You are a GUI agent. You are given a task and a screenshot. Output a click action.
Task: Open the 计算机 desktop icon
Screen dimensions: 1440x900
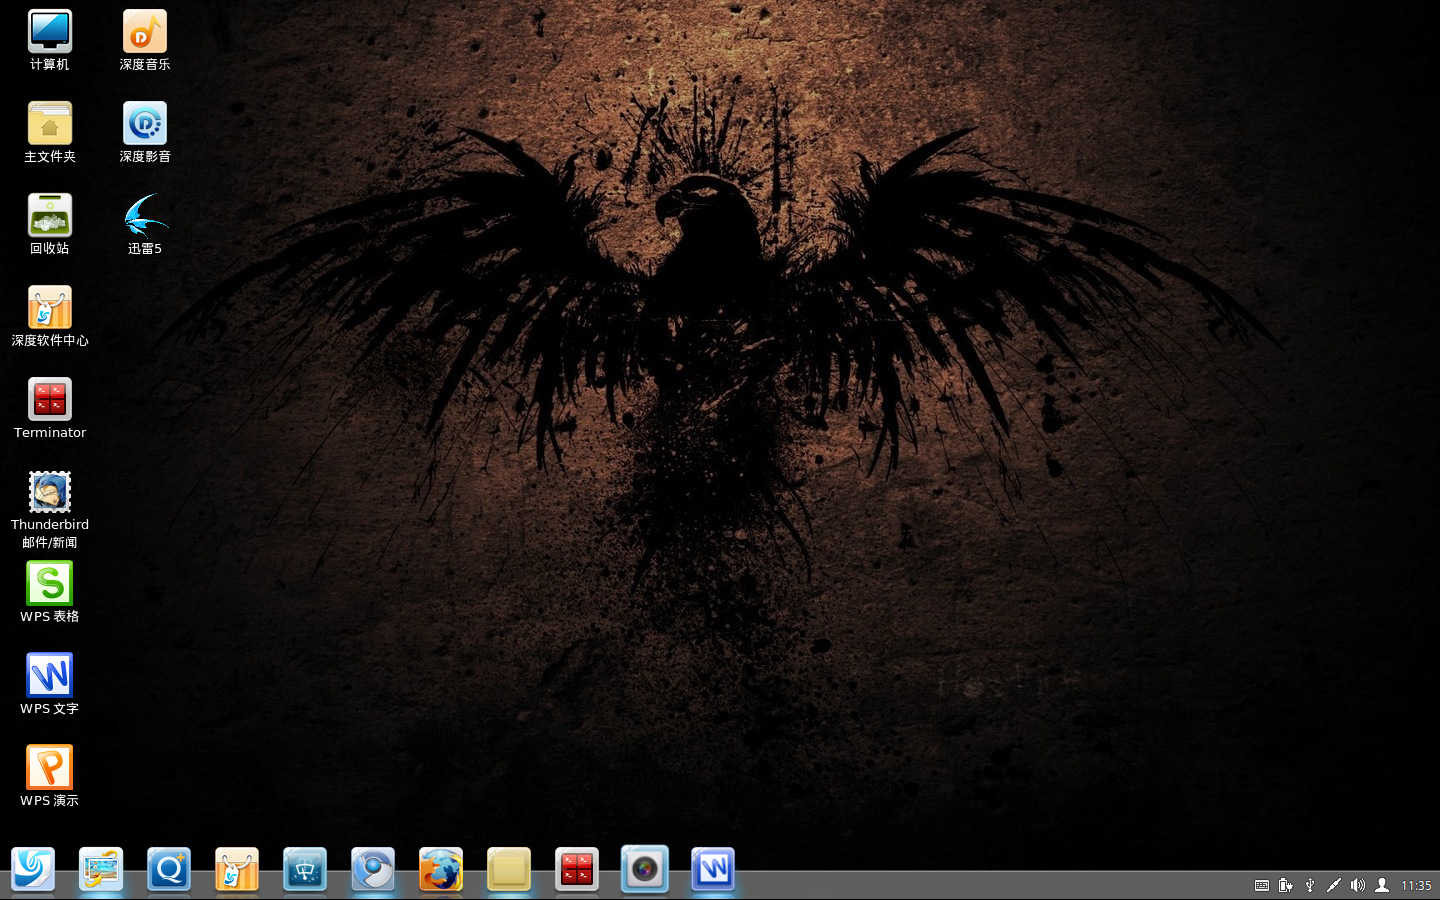click(x=49, y=40)
